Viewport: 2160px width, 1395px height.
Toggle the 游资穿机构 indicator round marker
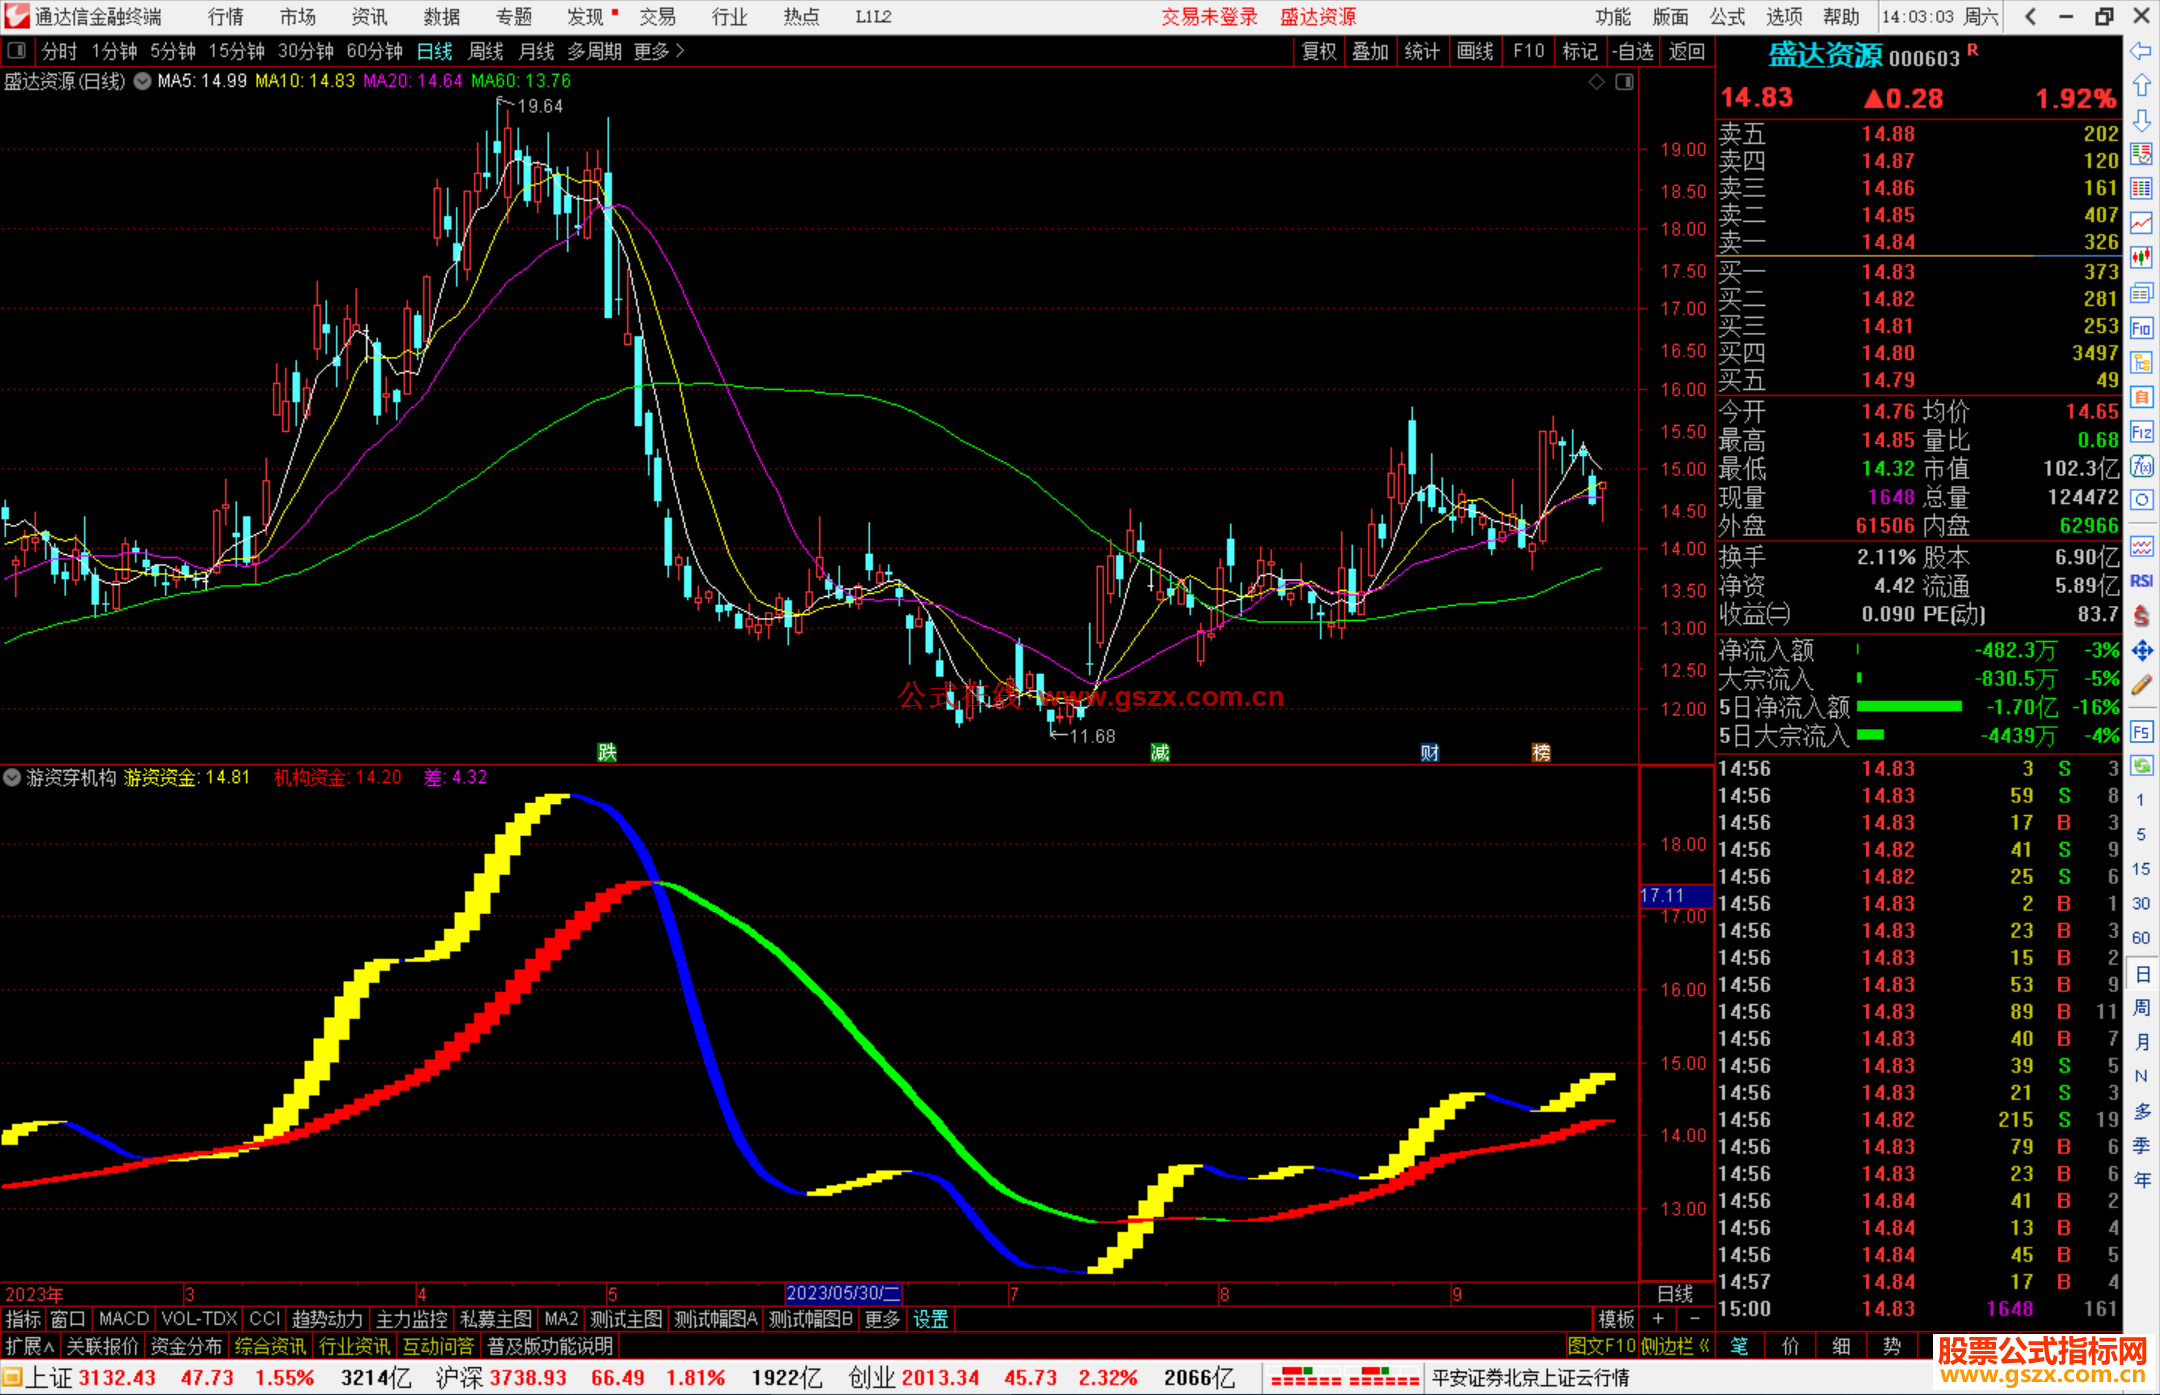pos(12,777)
